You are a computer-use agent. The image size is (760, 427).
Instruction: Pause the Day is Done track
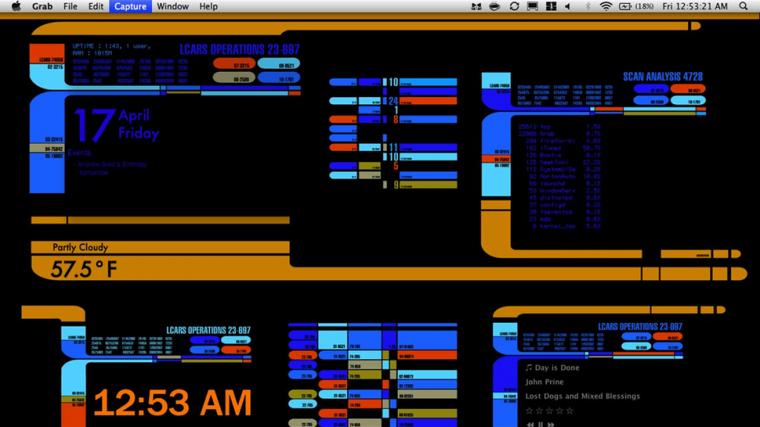click(541, 423)
